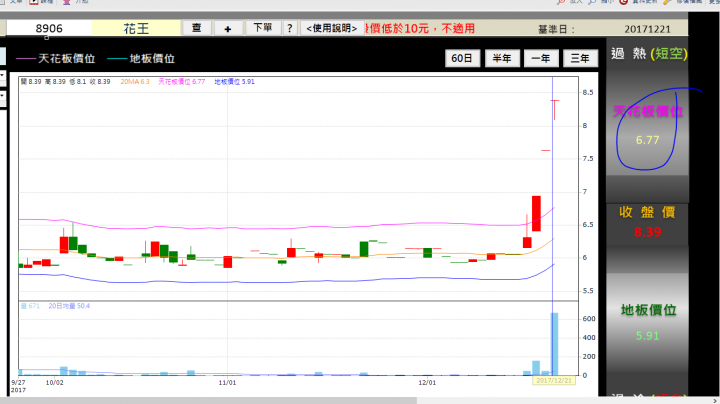Click the green 地板價位 heading in the right panel
Screen dimensions: 720x404
tap(648, 310)
